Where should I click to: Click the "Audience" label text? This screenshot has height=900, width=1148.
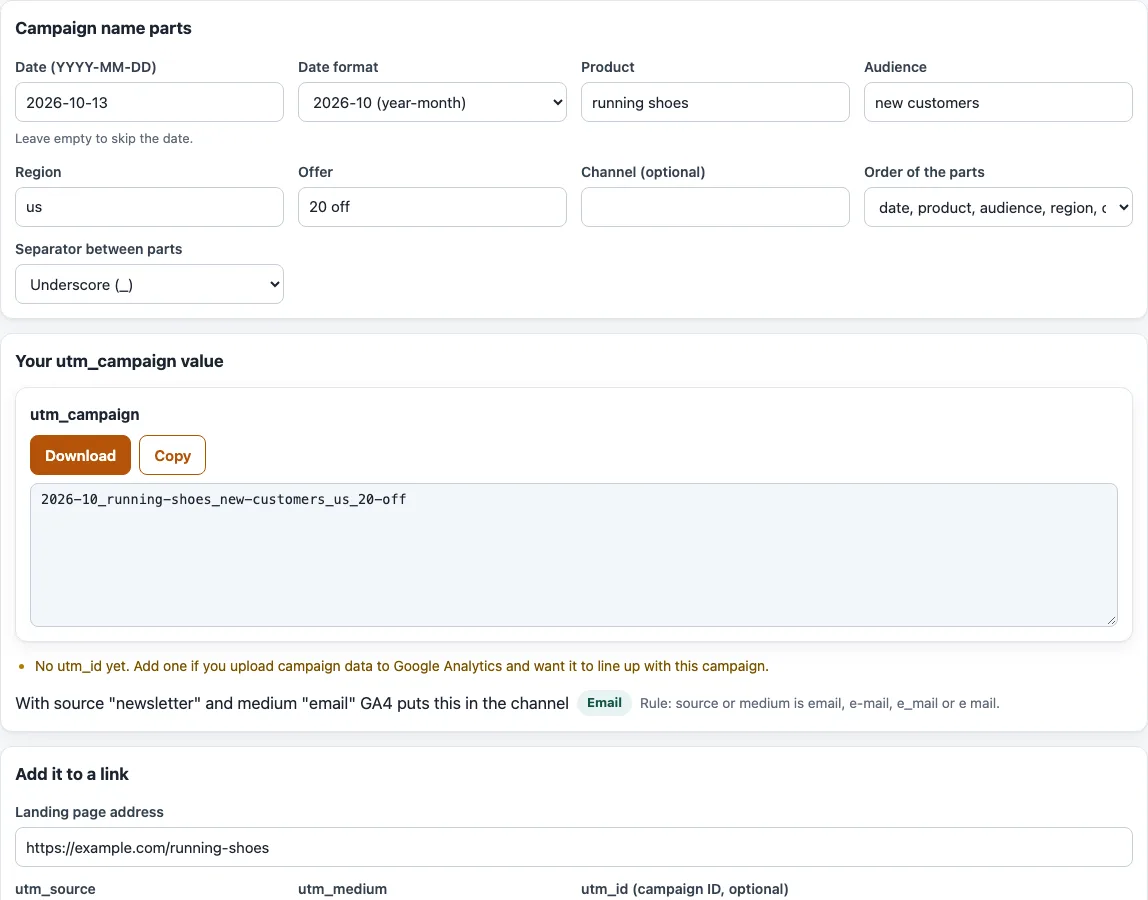coord(895,67)
